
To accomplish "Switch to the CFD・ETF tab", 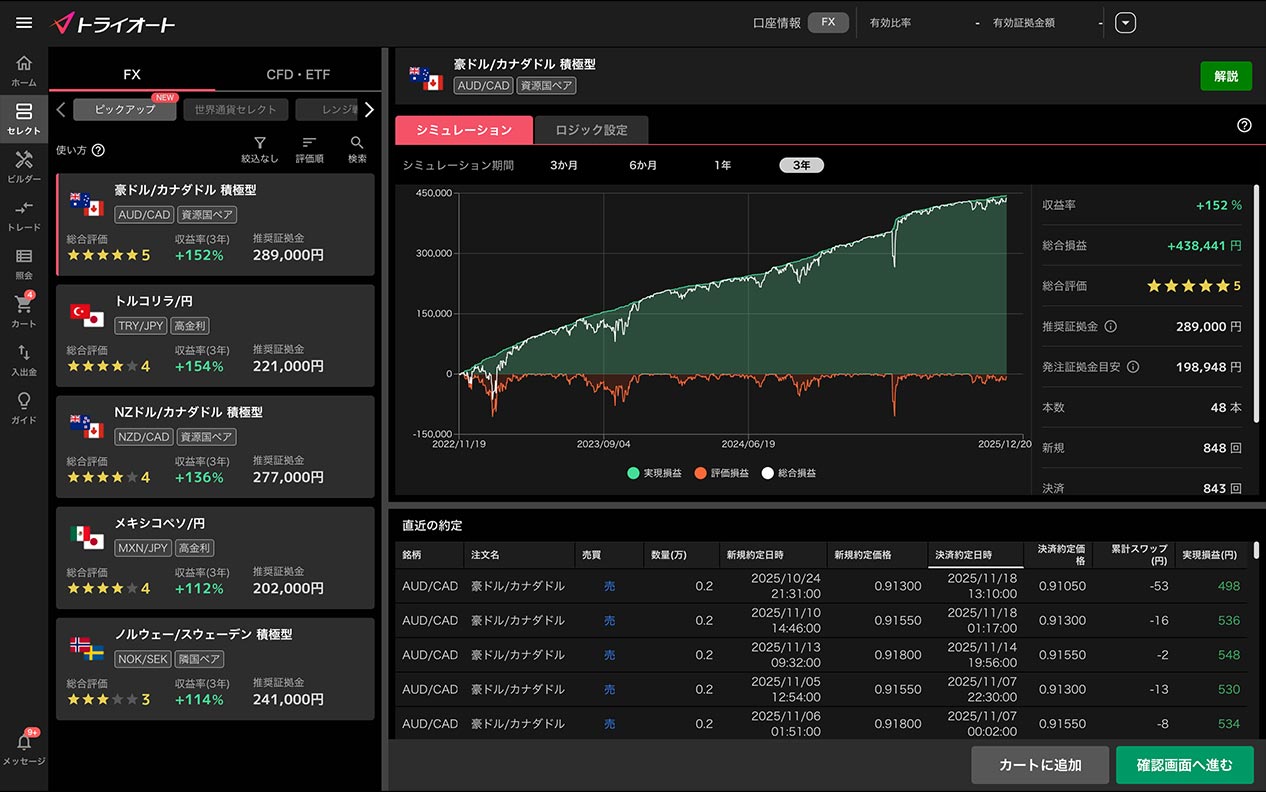I will coord(298,75).
